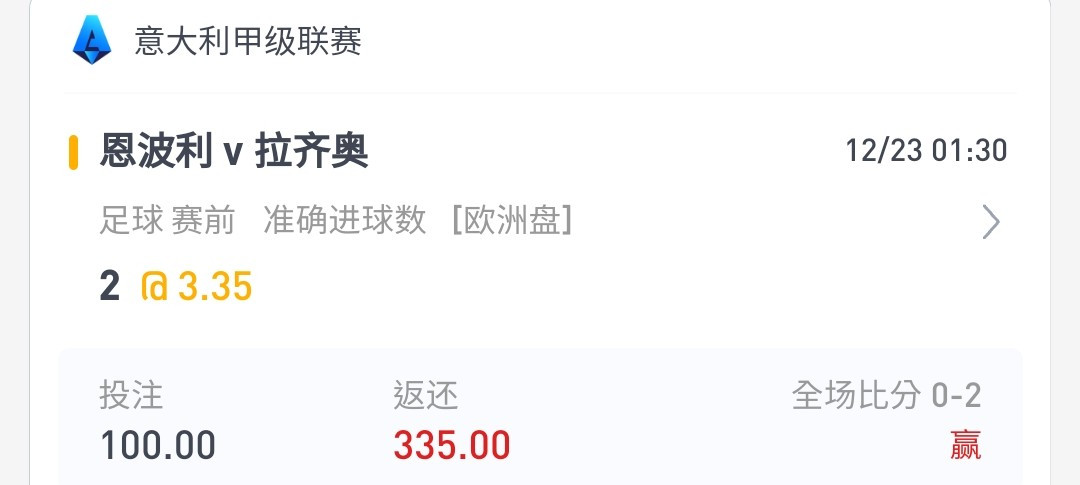
Task: Select the 足球 赛前 label
Action: coord(167,221)
